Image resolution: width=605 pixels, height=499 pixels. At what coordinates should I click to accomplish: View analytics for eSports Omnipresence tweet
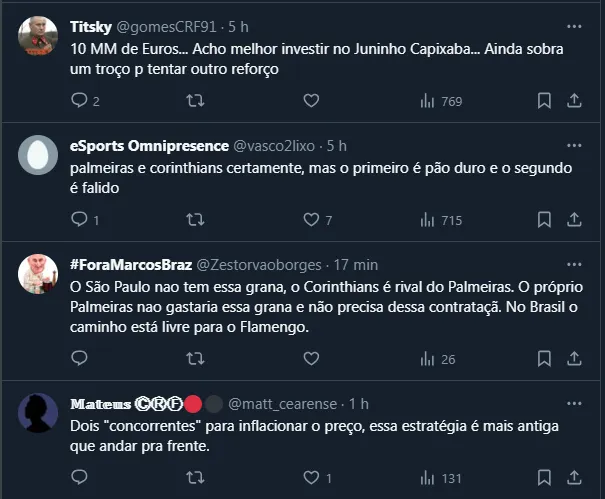(439, 219)
